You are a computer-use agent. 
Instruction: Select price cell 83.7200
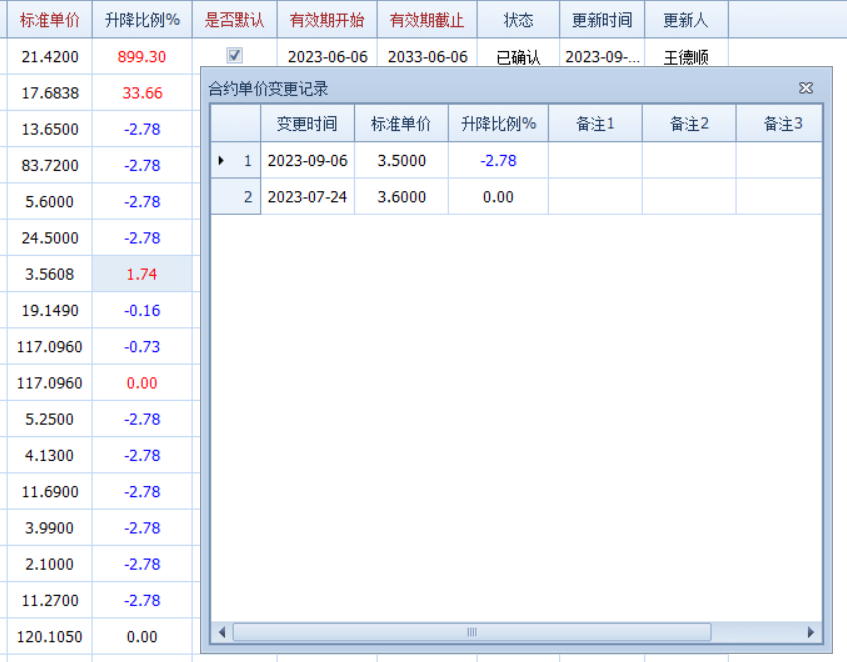pos(49,165)
